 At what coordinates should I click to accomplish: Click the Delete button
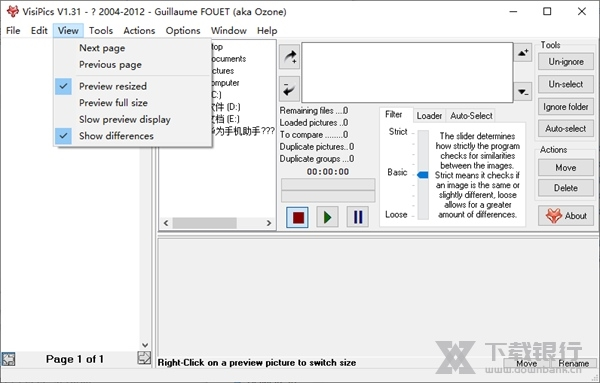pyautogui.click(x=566, y=188)
